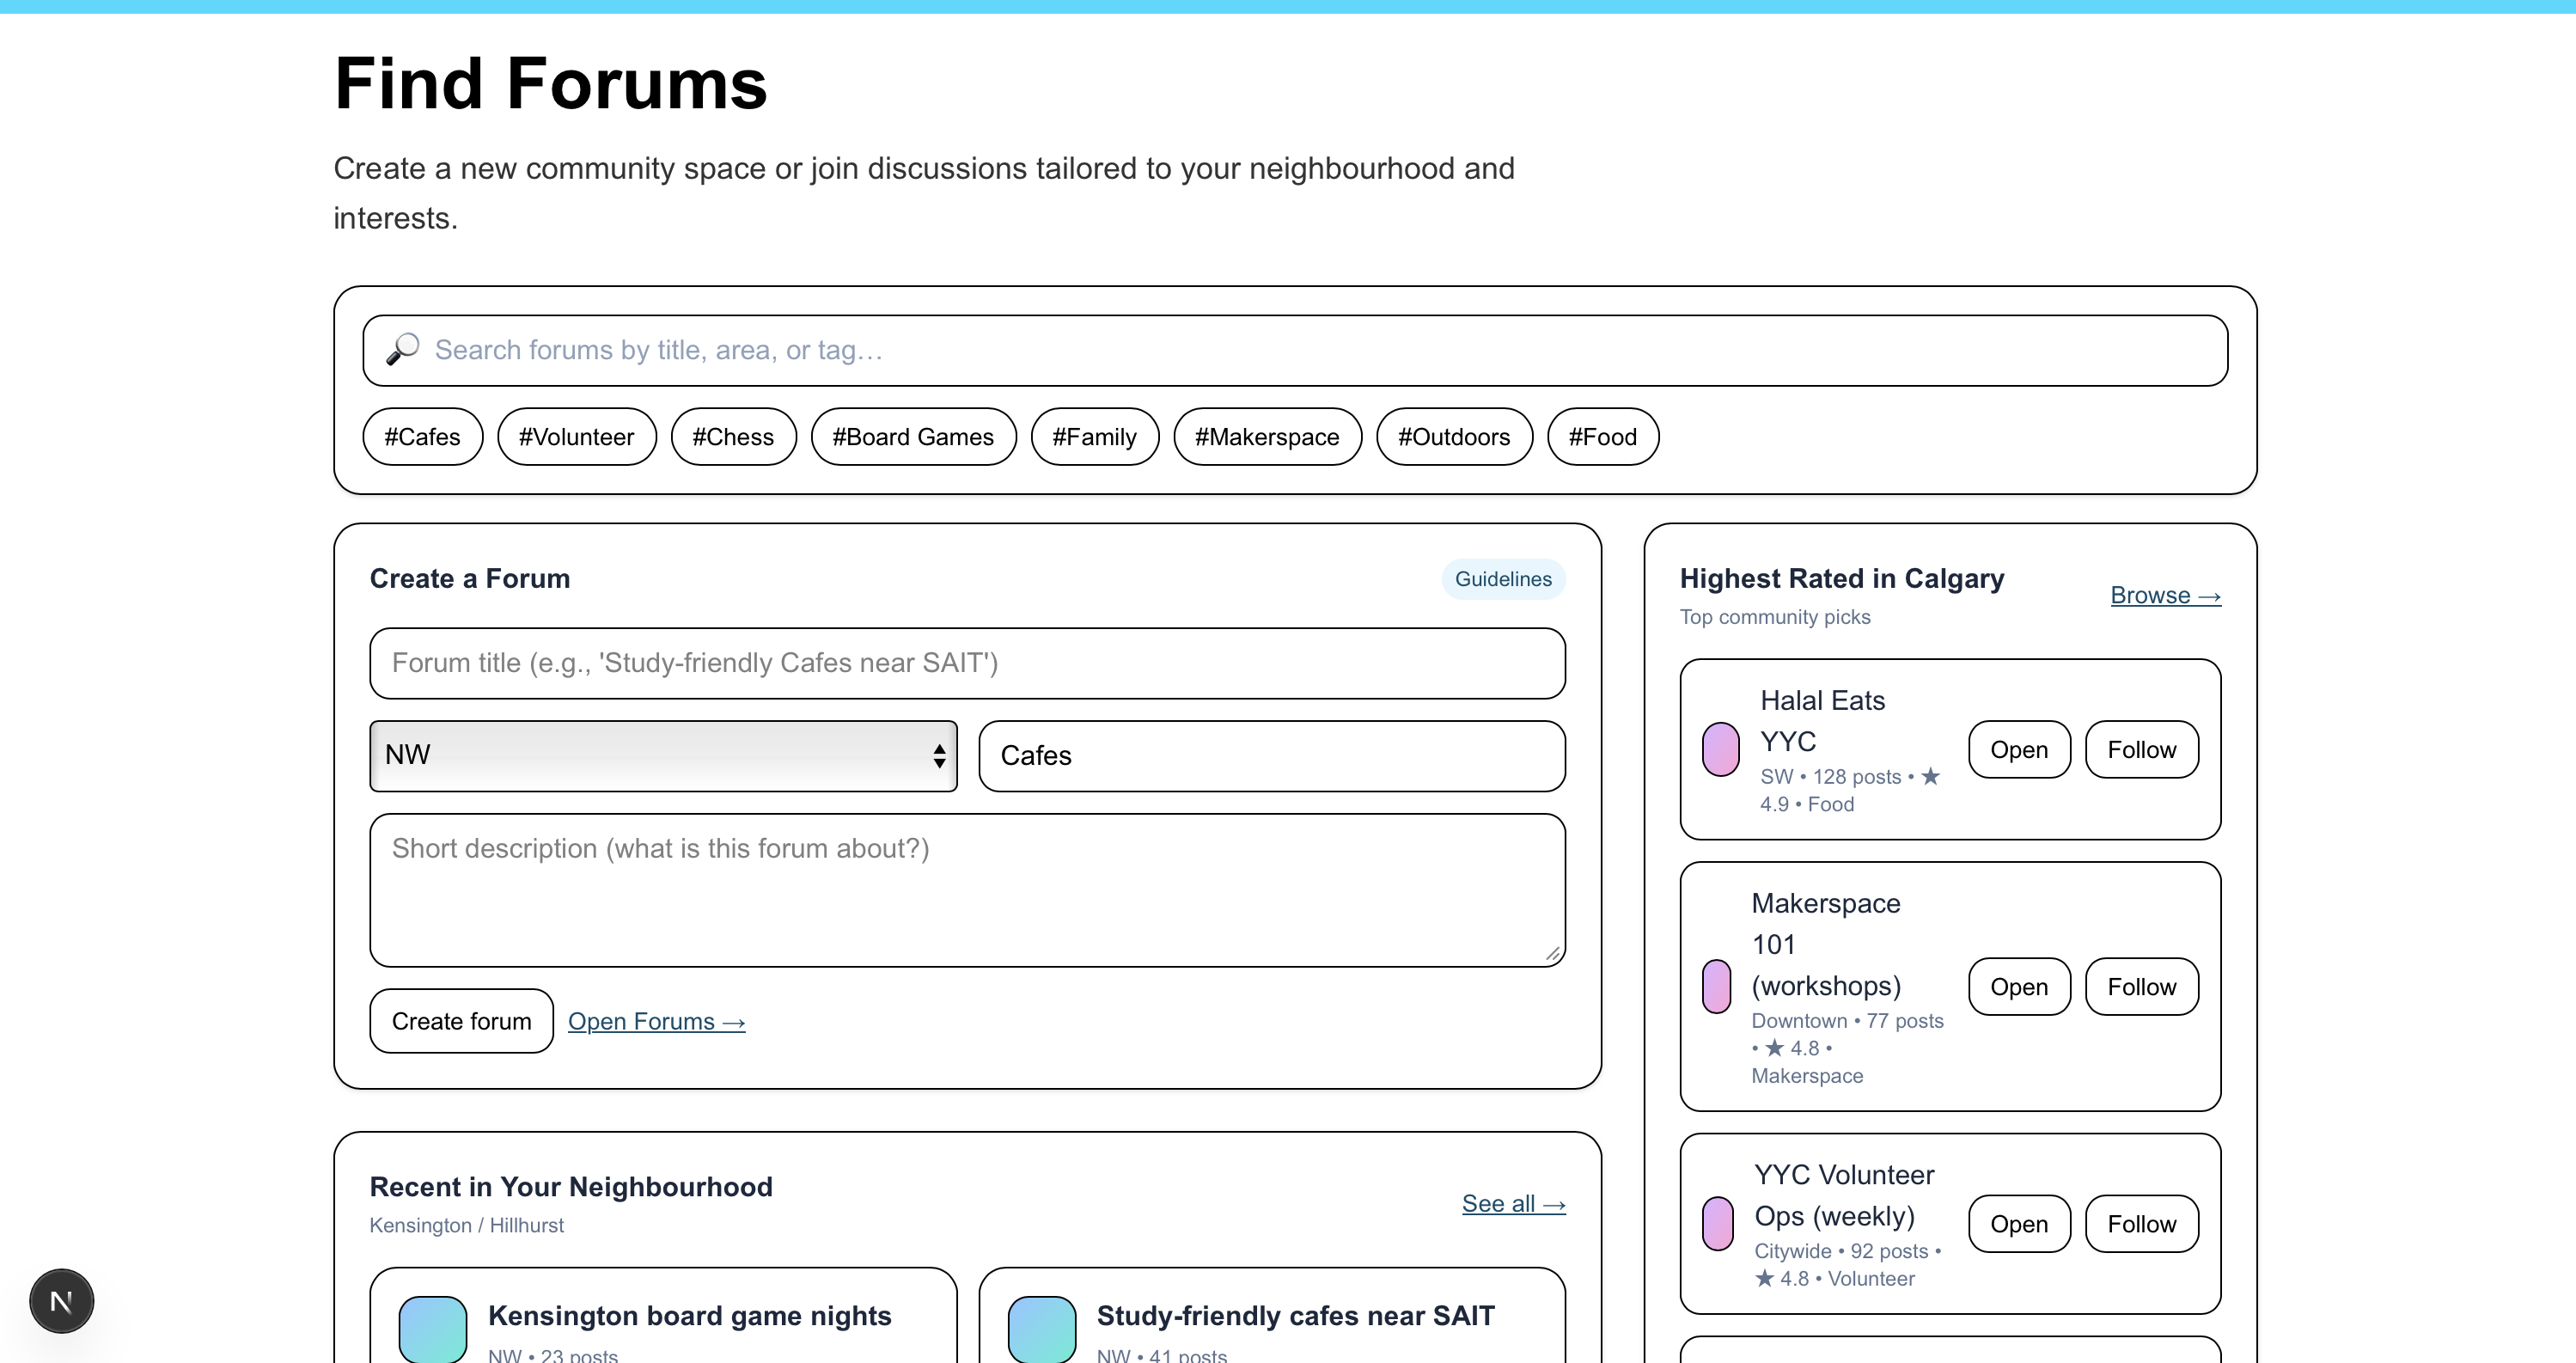2576x1363 pixels.
Task: Toggle the #Board Games tag chip
Action: click(913, 437)
